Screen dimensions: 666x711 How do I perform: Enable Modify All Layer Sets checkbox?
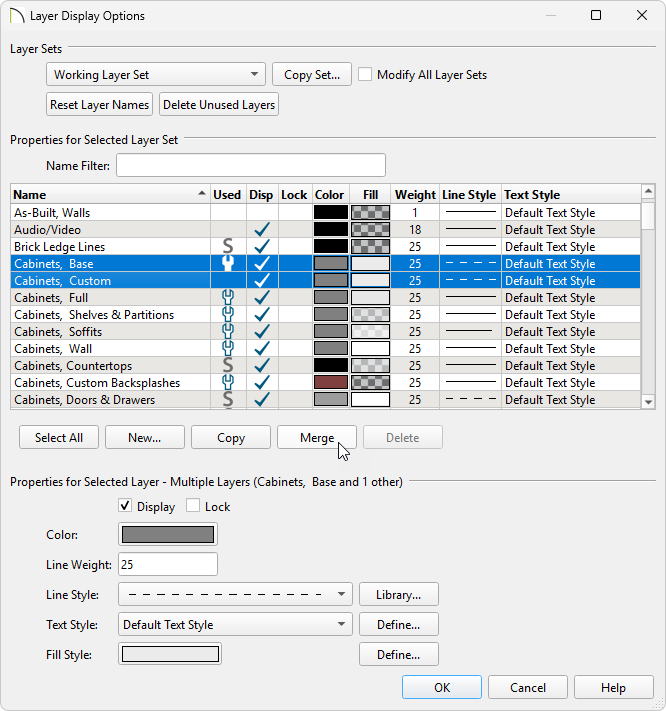click(365, 74)
